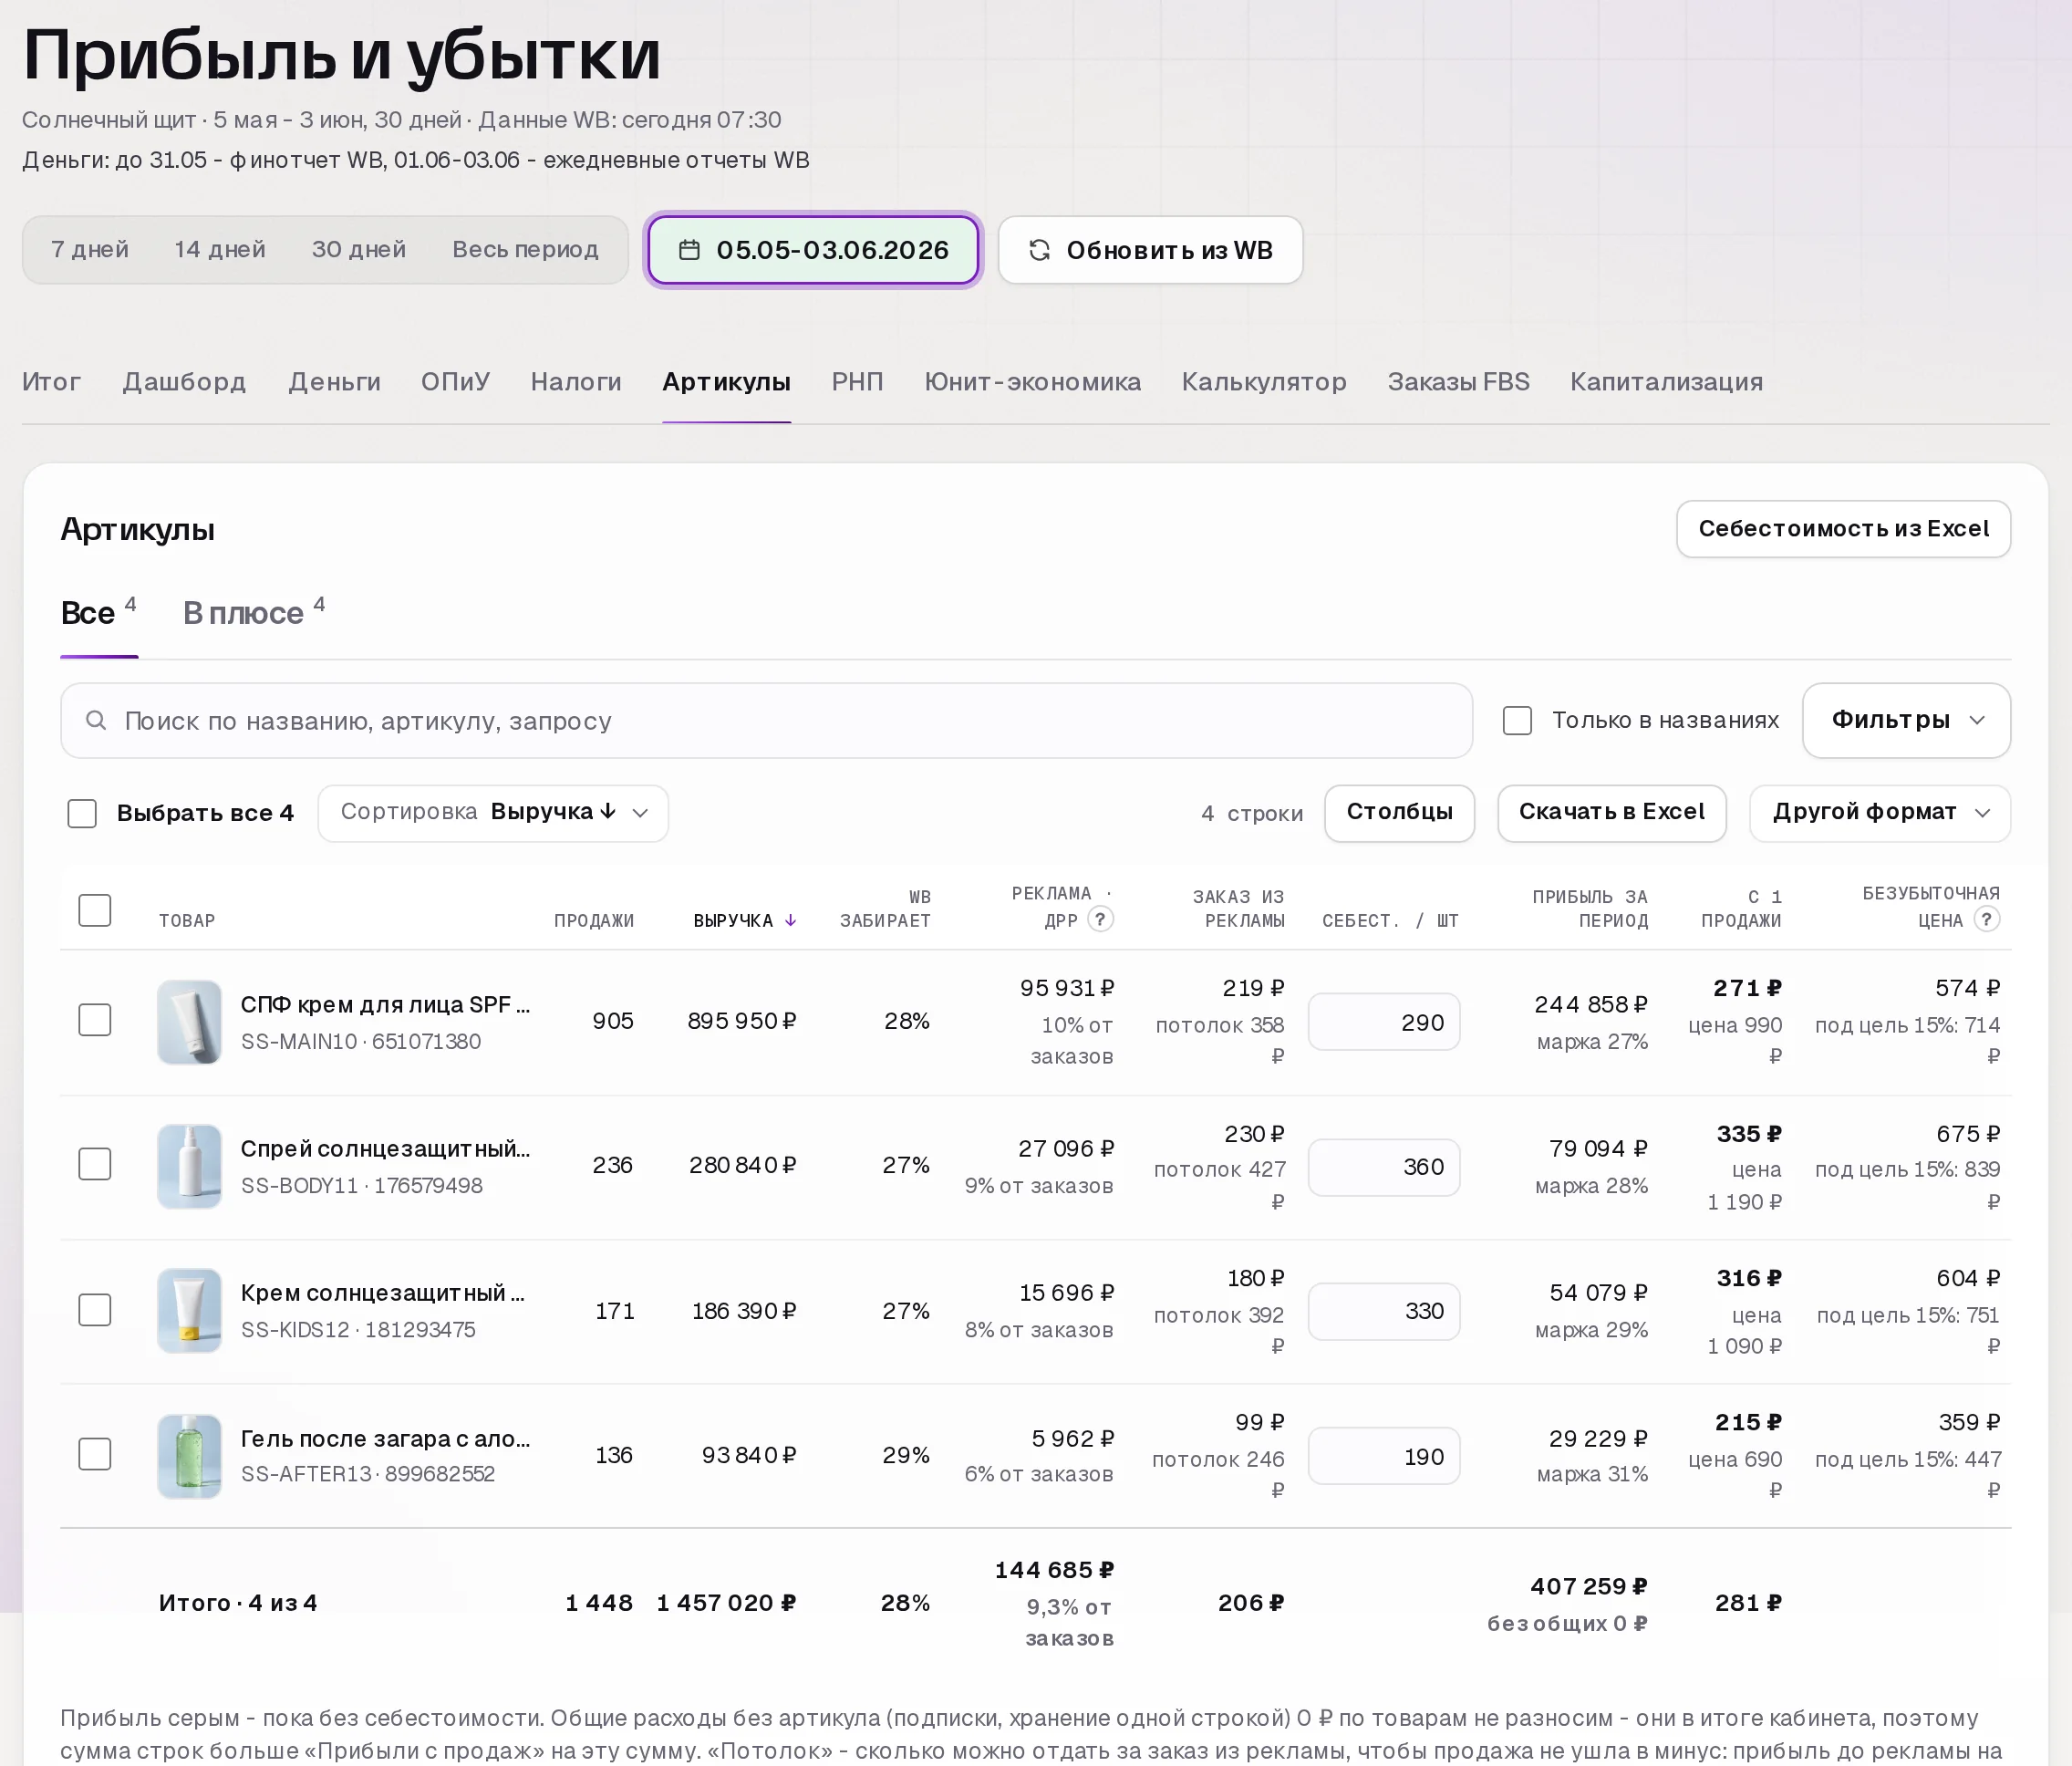
Task: Edit cost field with value 190
Action: coord(1384,1456)
